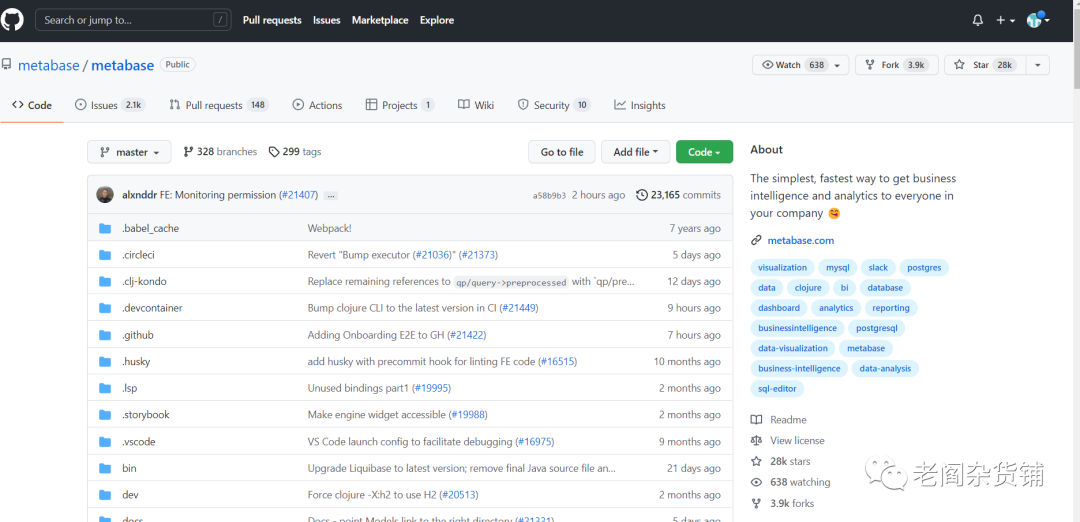Click the 638 watching eye icon
1080x522 pixels.
756,482
